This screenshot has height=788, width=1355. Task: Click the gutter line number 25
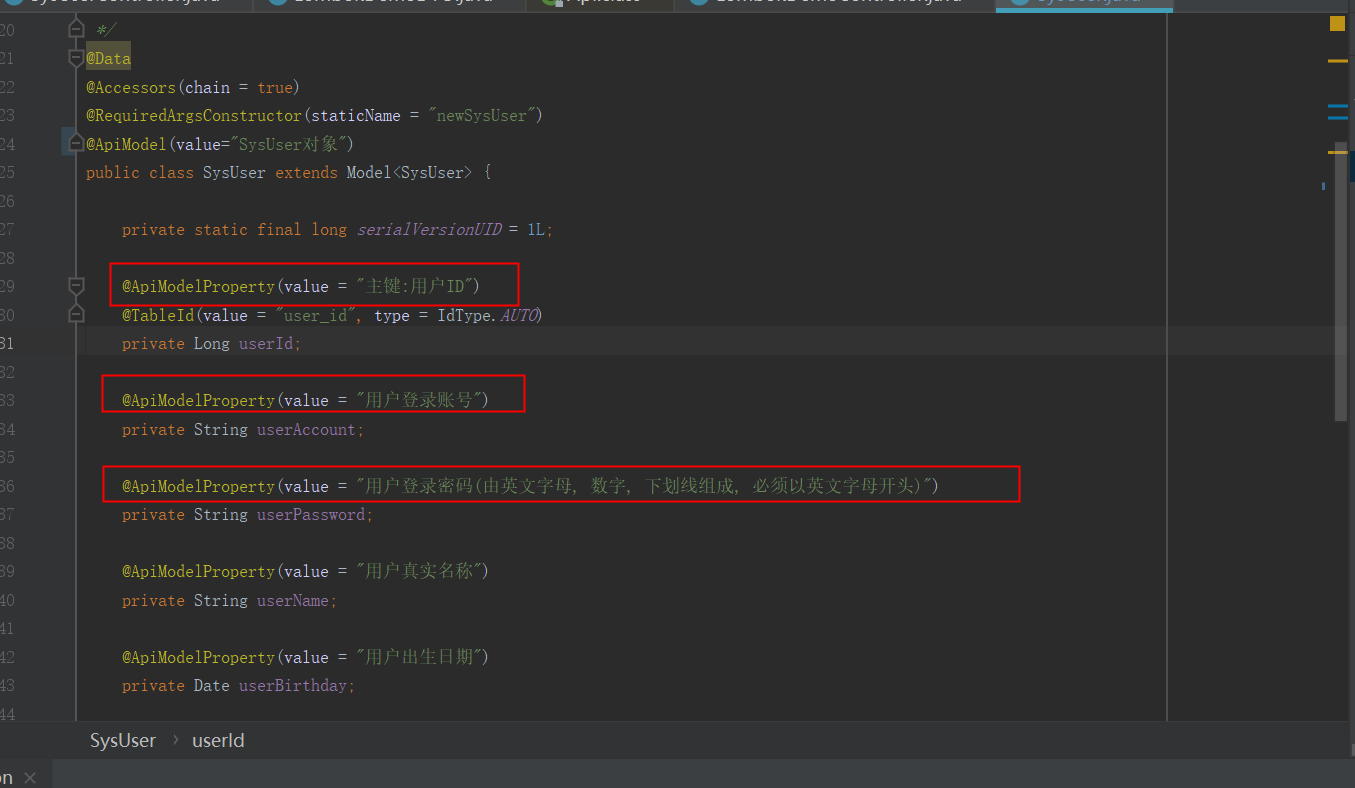pos(7,173)
